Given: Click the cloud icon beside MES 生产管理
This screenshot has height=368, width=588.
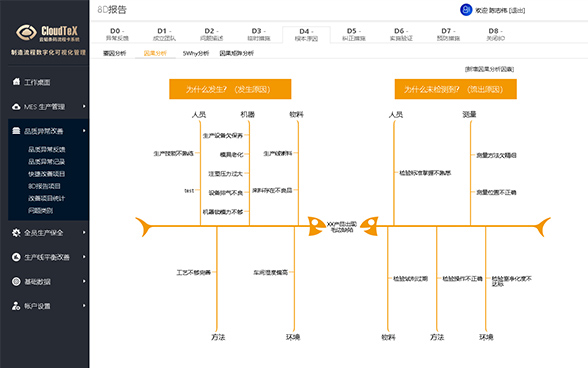Looking at the screenshot, I should [16, 107].
